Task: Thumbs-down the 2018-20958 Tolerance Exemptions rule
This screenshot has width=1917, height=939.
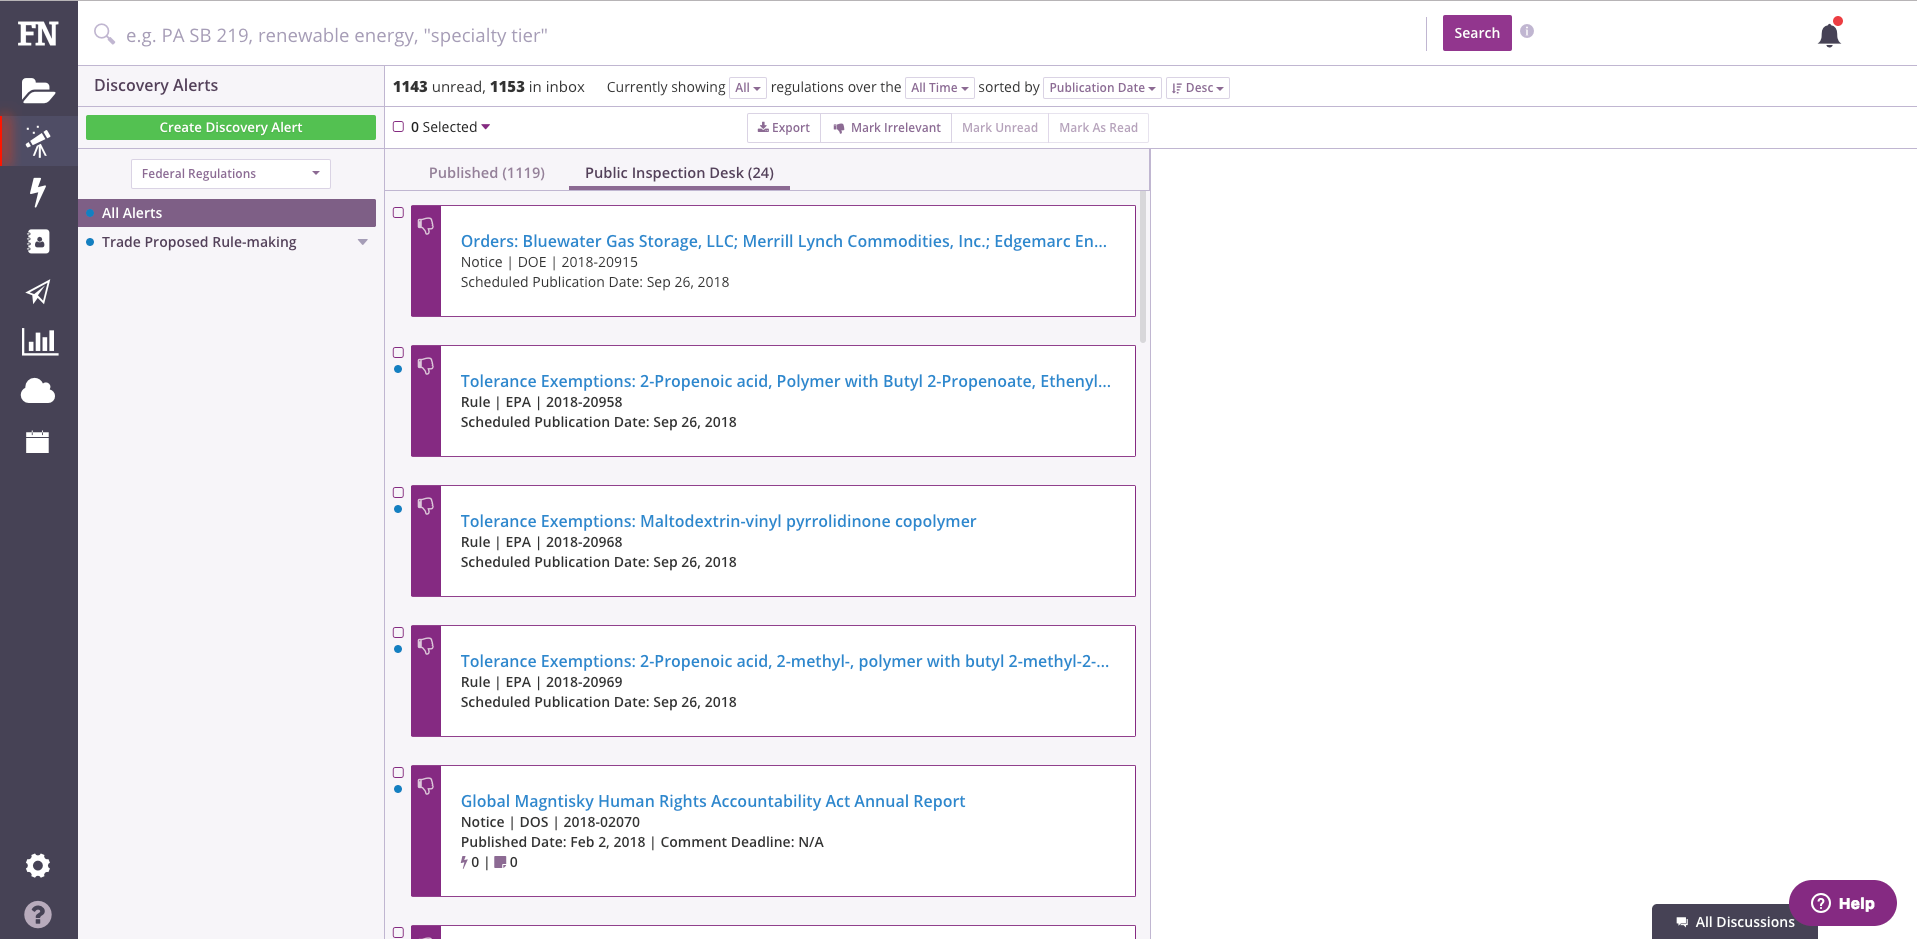Action: [x=426, y=366]
